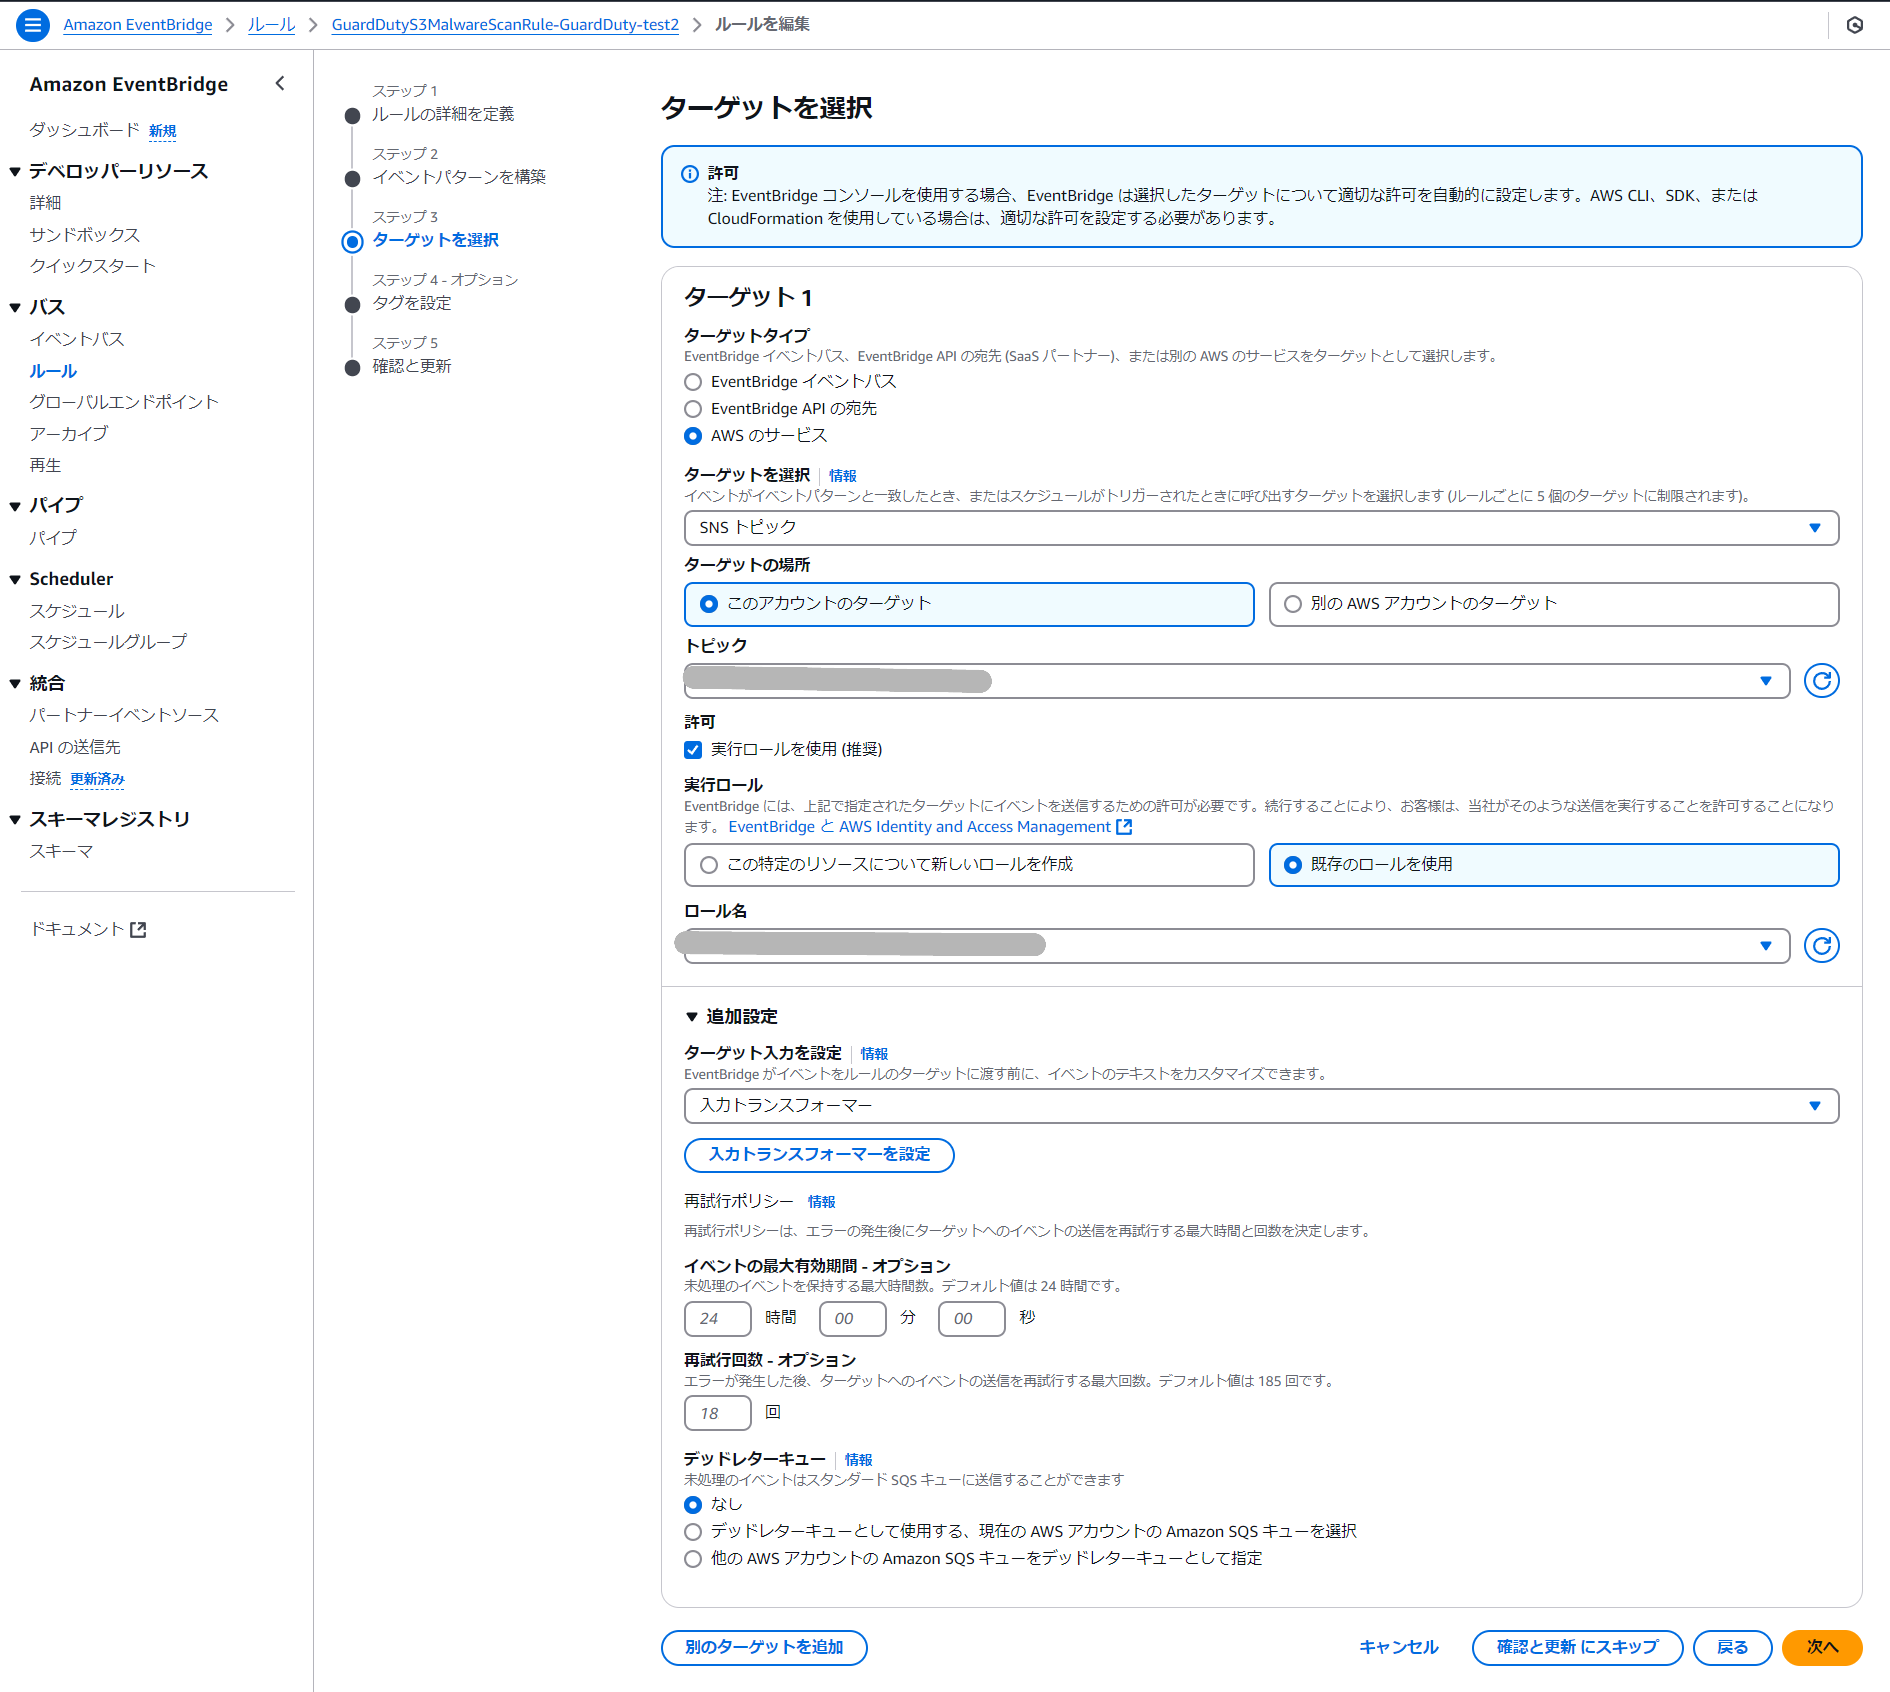
Task: Open アーカイブ in sidebar
Action: 69,434
